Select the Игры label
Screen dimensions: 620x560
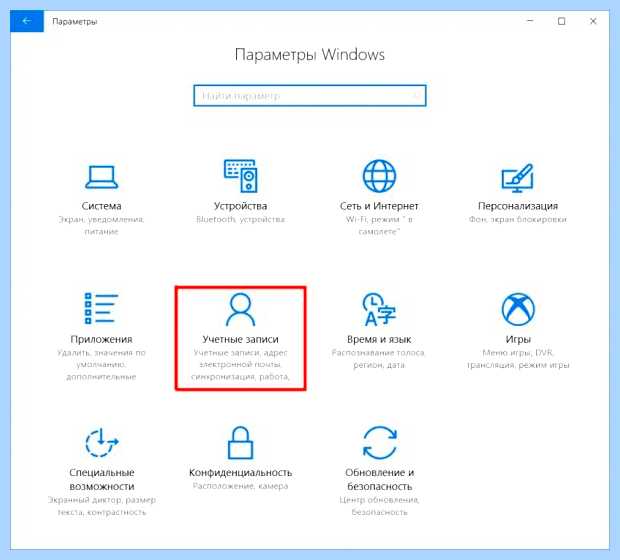tap(518, 339)
